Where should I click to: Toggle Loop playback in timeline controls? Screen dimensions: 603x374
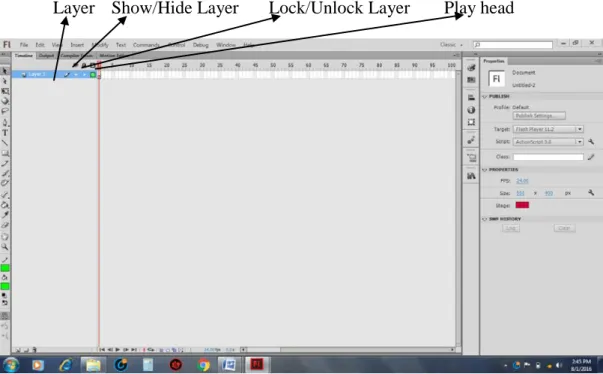point(151,350)
